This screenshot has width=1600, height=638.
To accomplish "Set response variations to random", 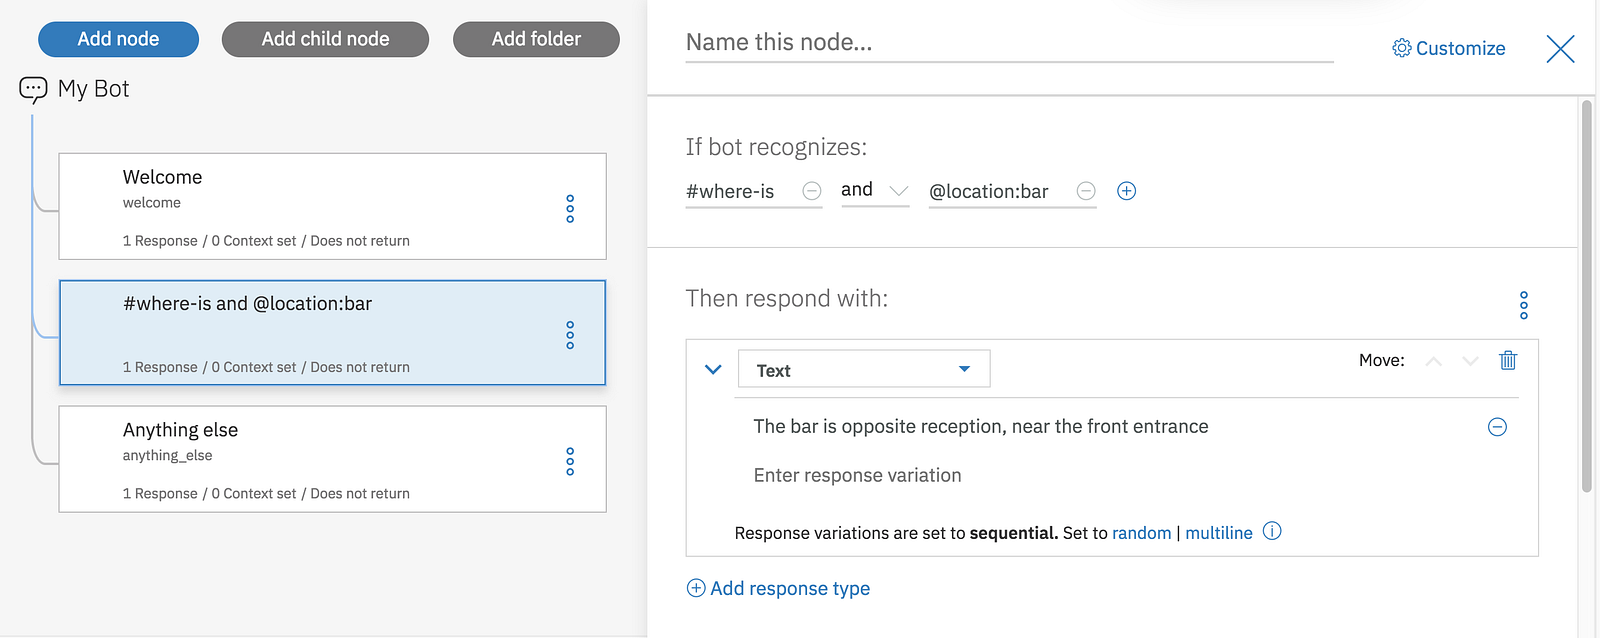I will coord(1141,533).
